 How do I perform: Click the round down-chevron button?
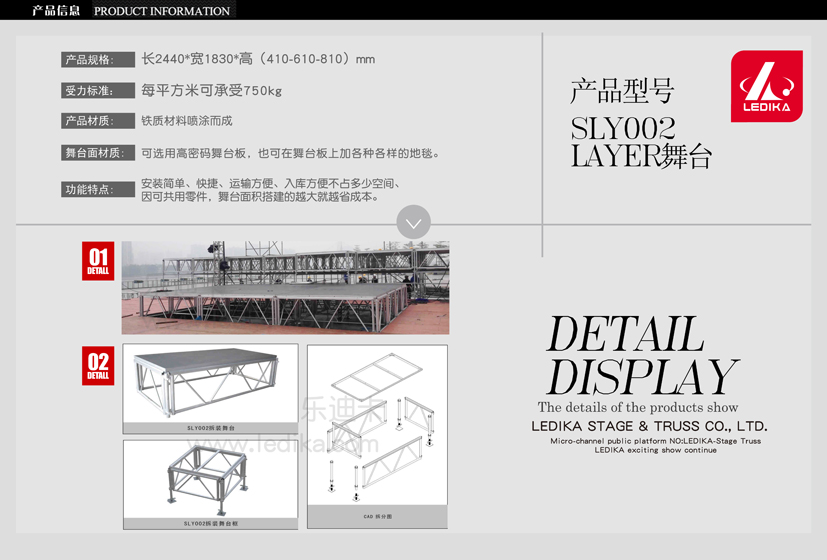(414, 222)
